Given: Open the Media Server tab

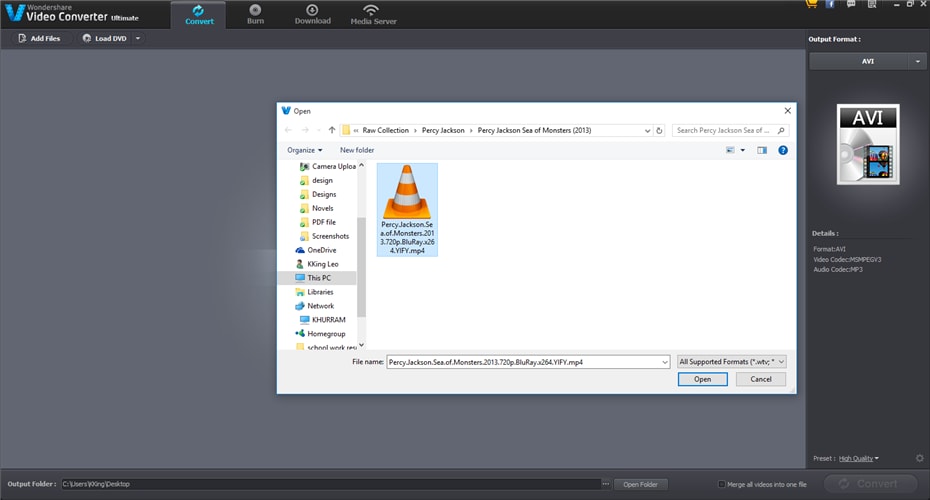Looking at the screenshot, I should (373, 15).
